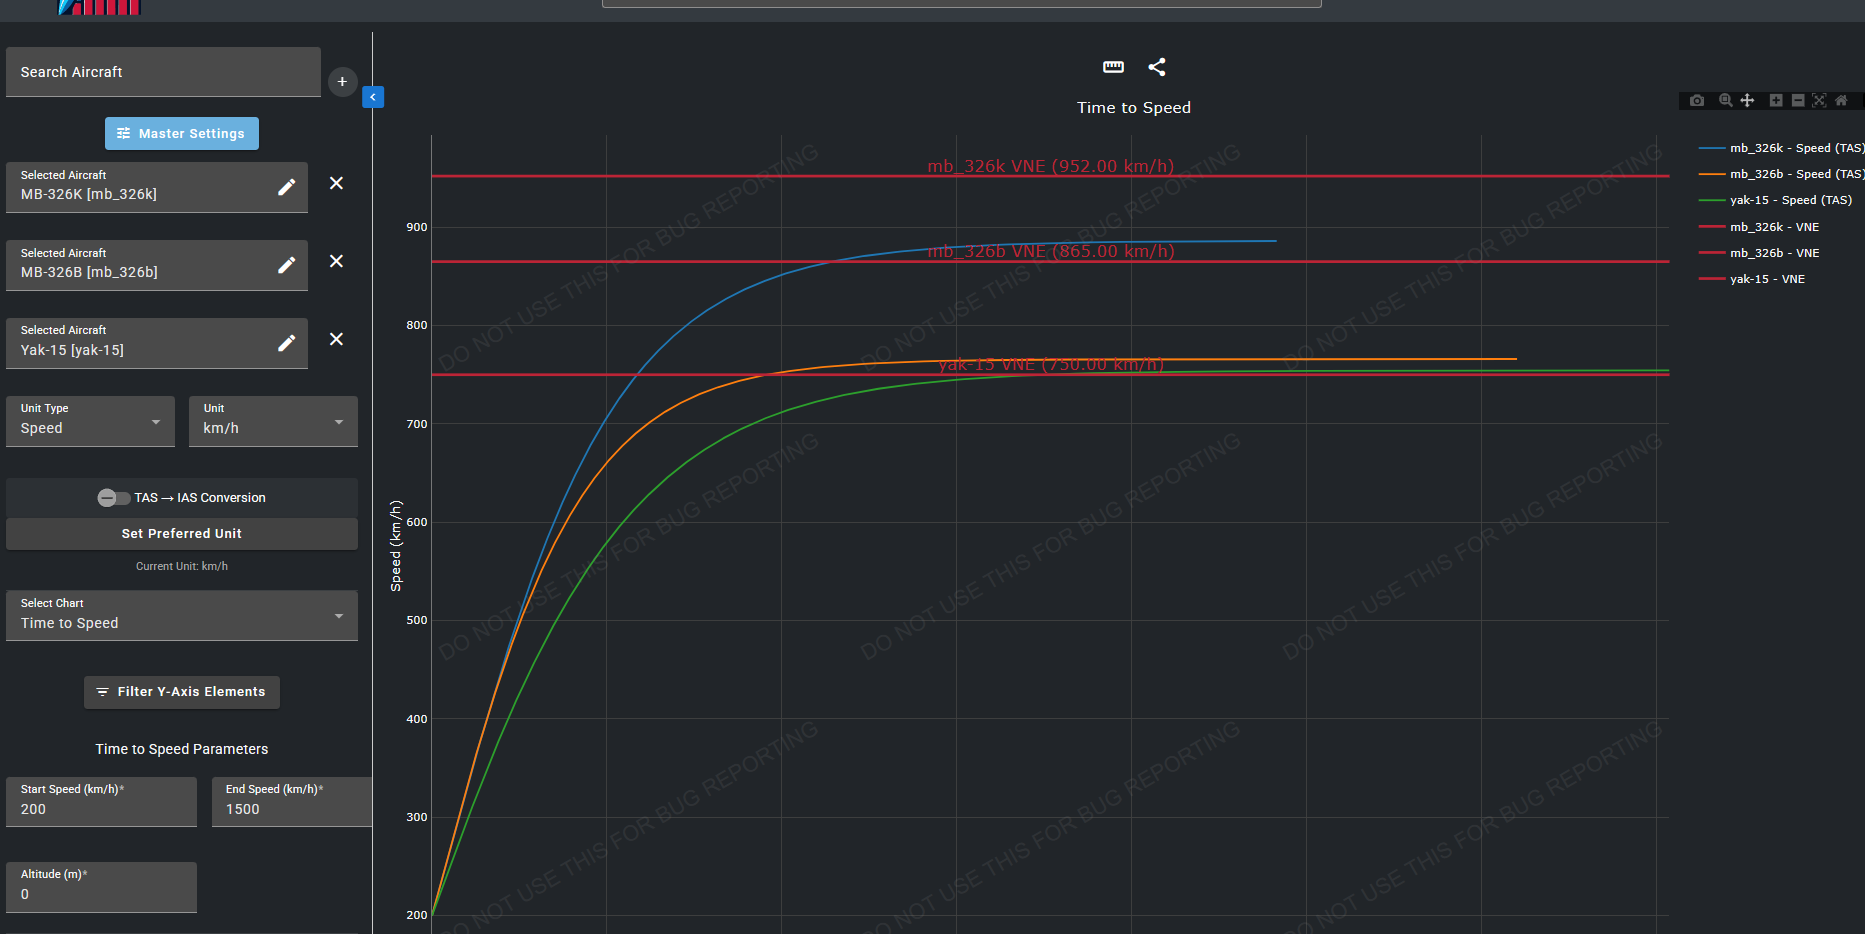
Task: Collapse the sidebar with the chevron button
Action: click(373, 97)
